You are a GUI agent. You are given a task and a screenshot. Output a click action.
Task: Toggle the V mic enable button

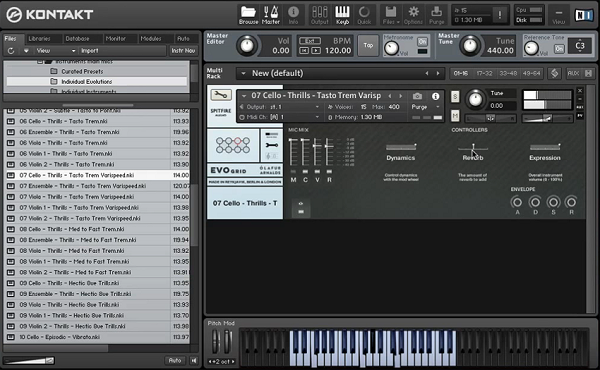(317, 171)
